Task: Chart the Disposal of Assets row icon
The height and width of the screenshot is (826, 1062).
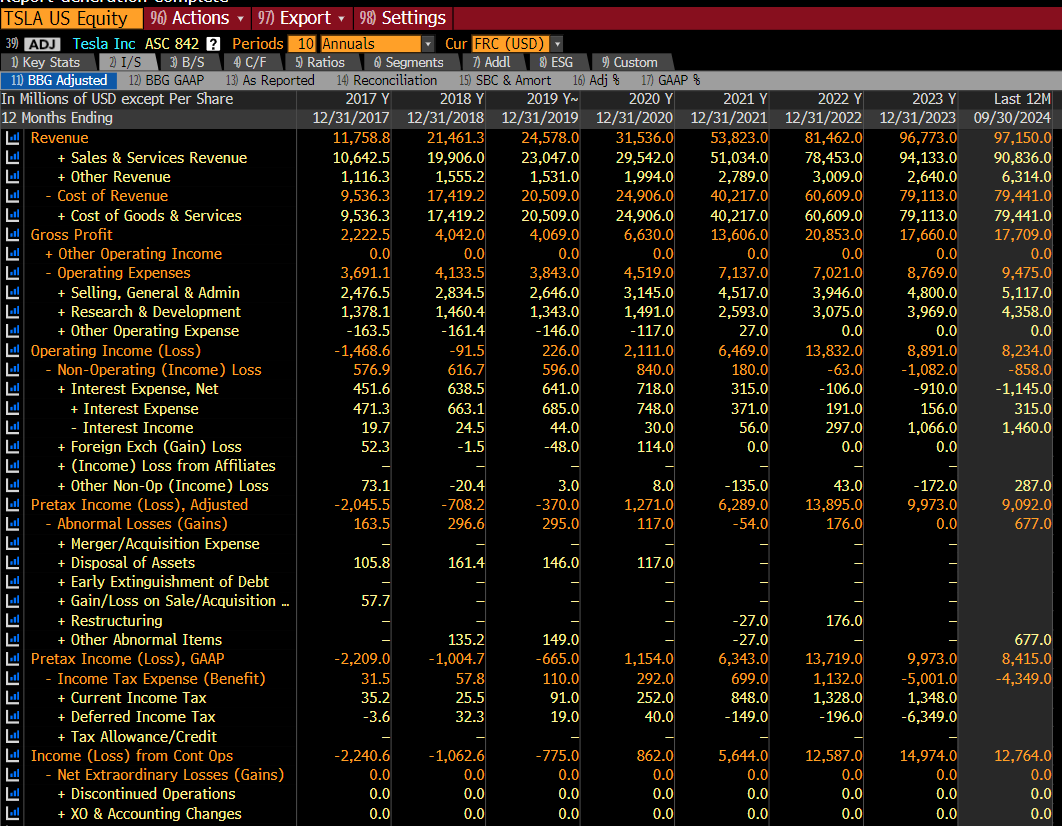Action: pyautogui.click(x=12, y=563)
